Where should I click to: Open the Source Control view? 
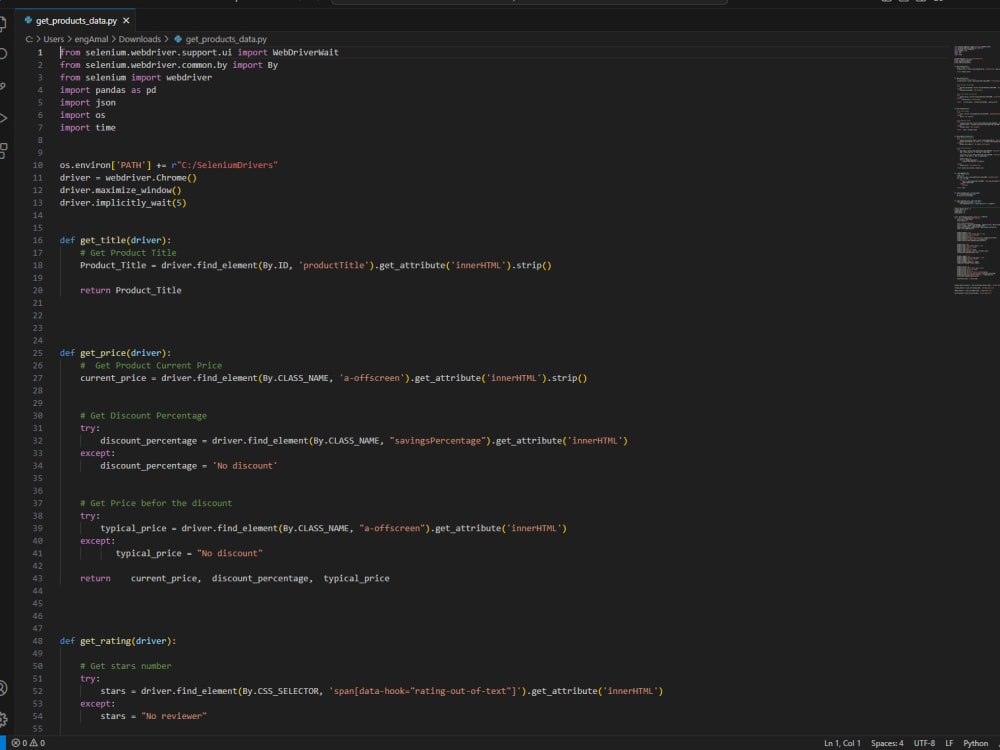point(3,86)
